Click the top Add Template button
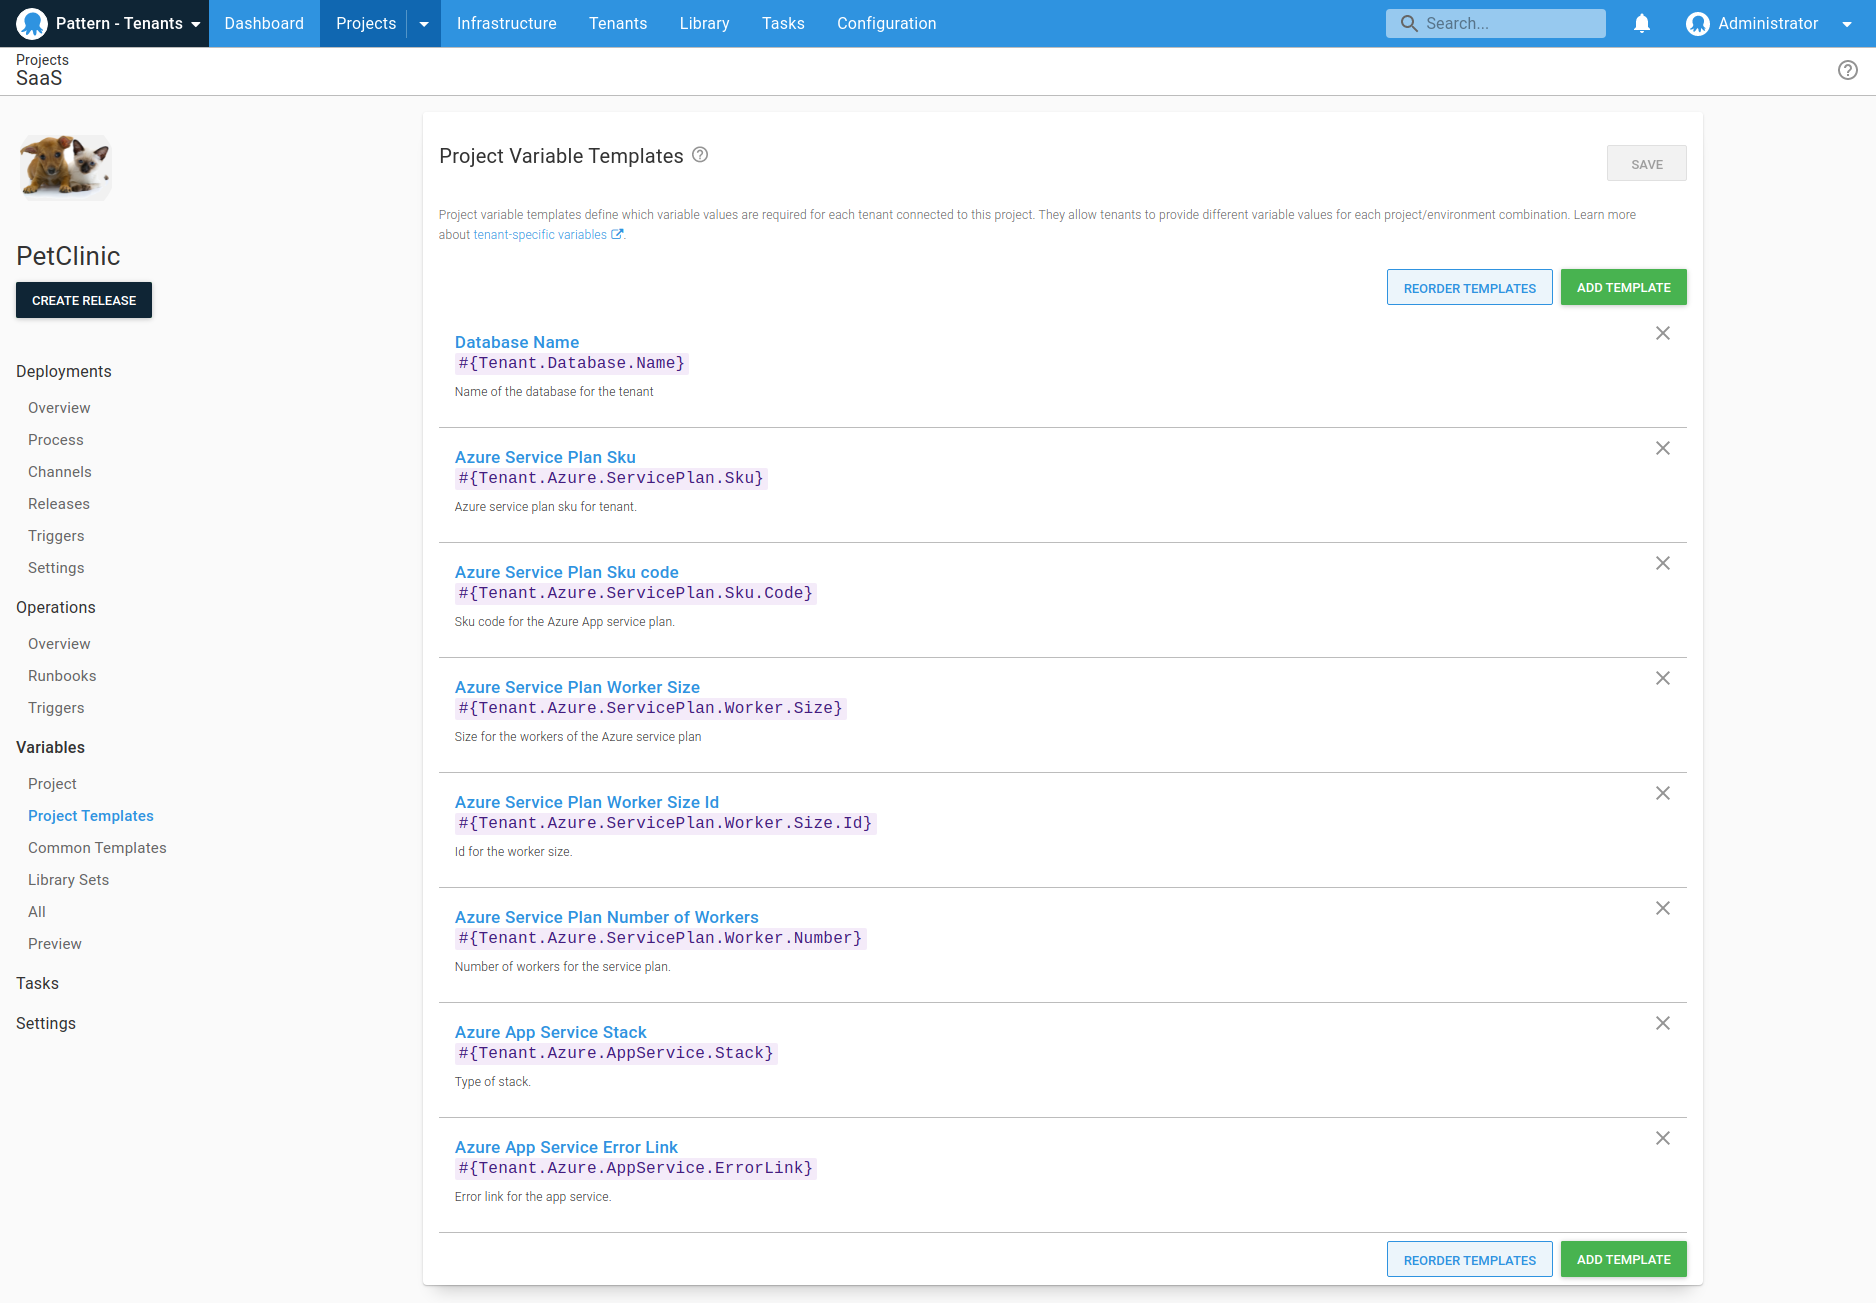Image resolution: width=1876 pixels, height=1303 pixels. pos(1623,288)
